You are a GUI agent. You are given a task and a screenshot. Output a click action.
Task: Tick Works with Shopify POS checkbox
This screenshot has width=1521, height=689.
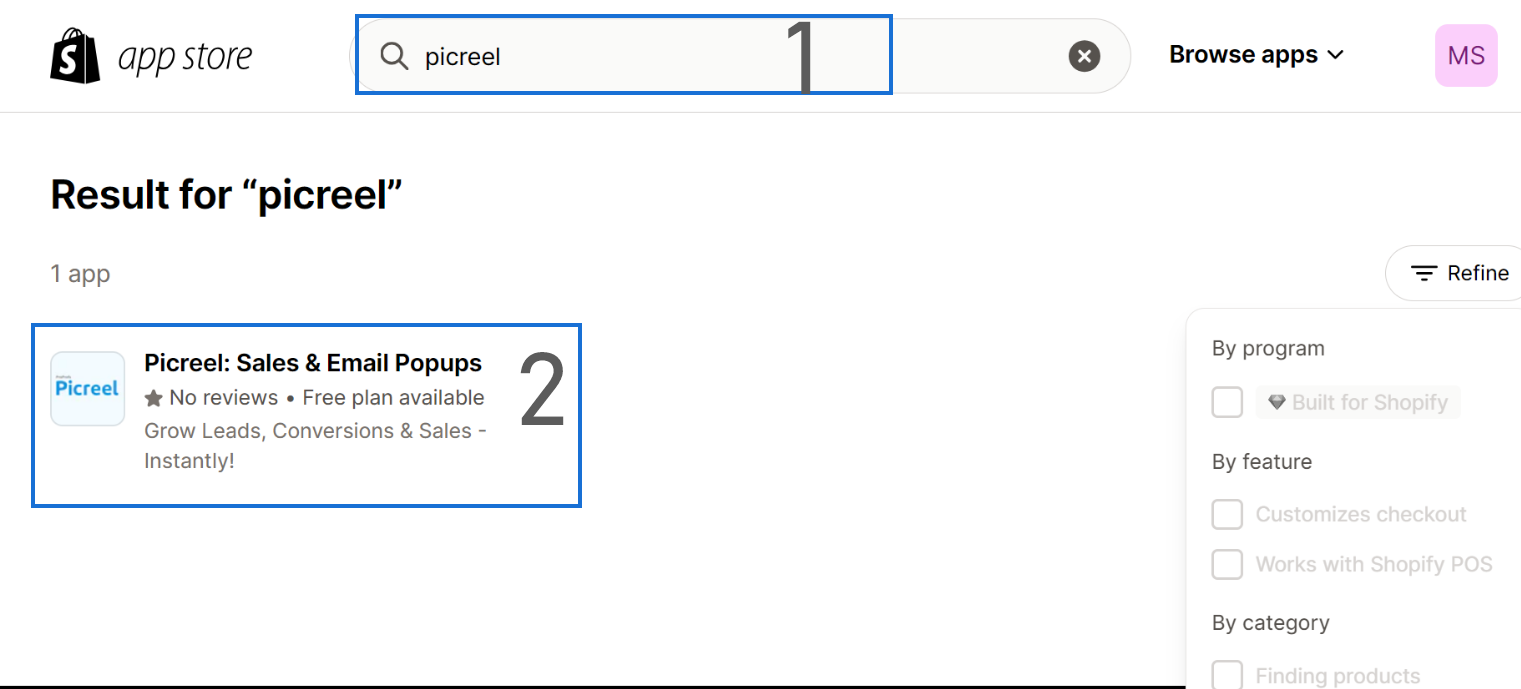pyautogui.click(x=1227, y=564)
